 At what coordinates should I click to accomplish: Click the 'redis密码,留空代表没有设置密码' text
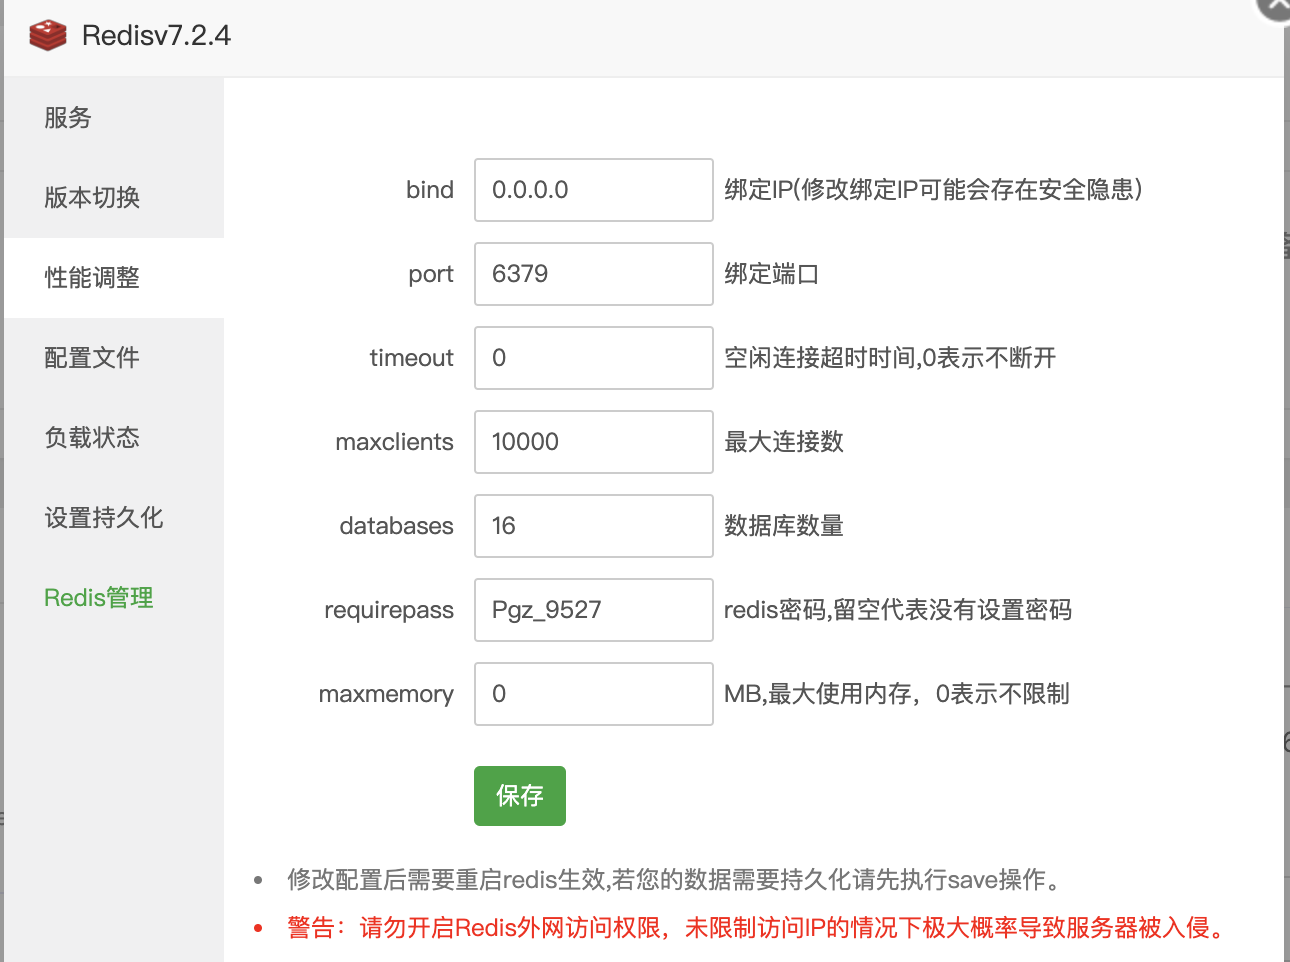click(x=898, y=610)
